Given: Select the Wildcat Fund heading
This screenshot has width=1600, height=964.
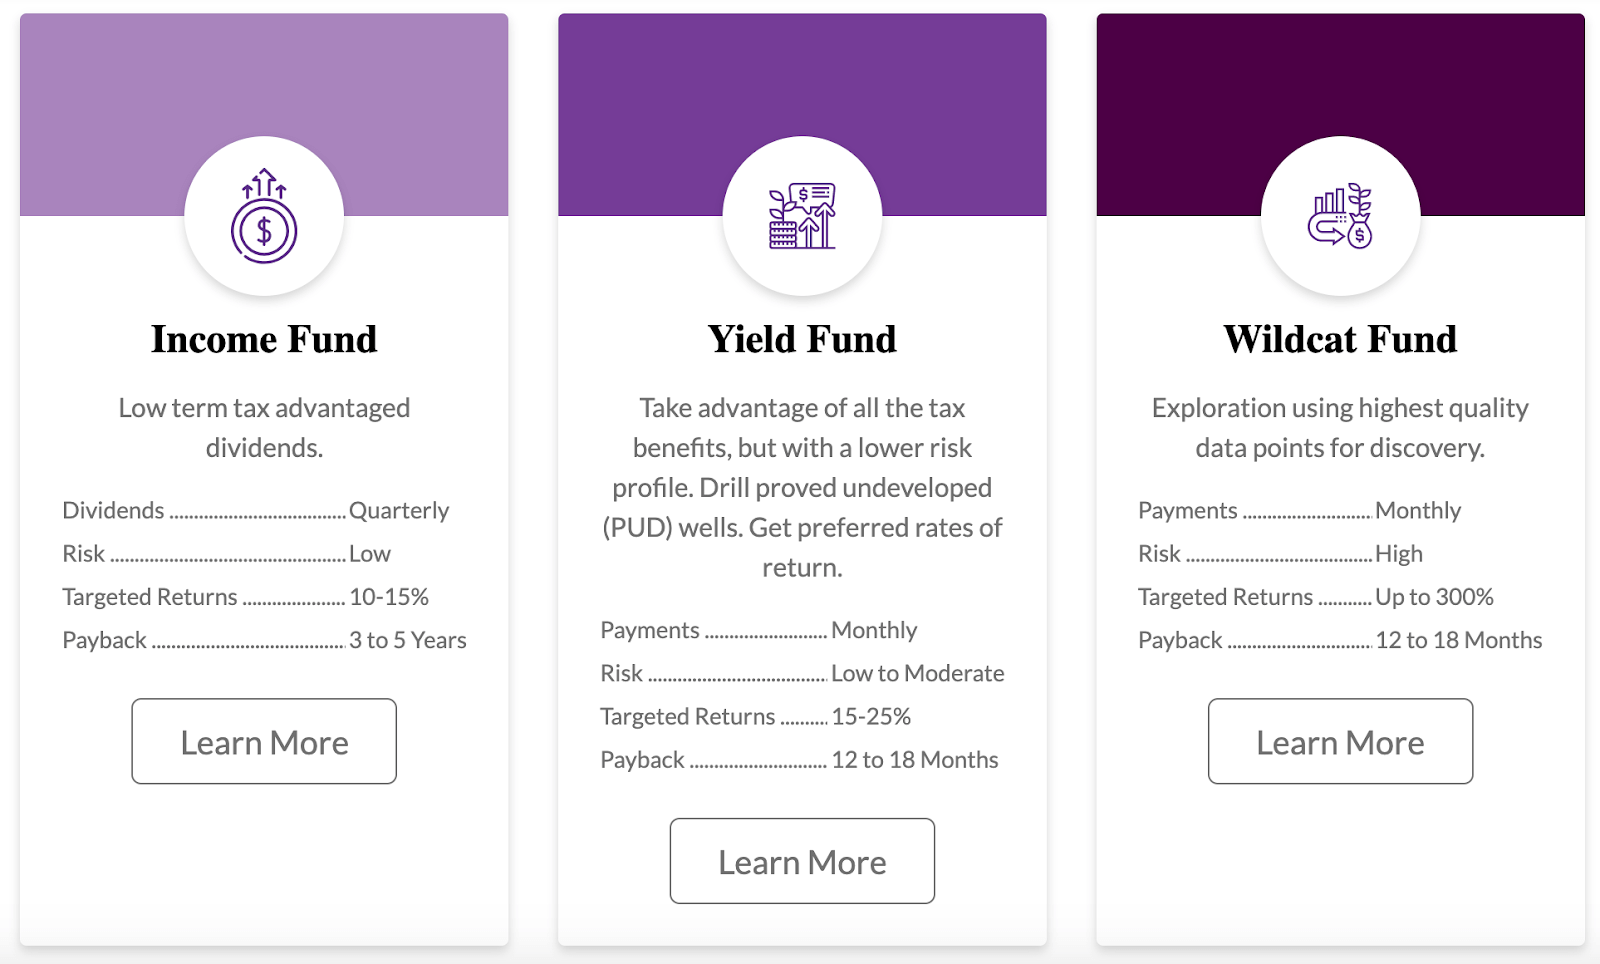Looking at the screenshot, I should coord(1340,339).
